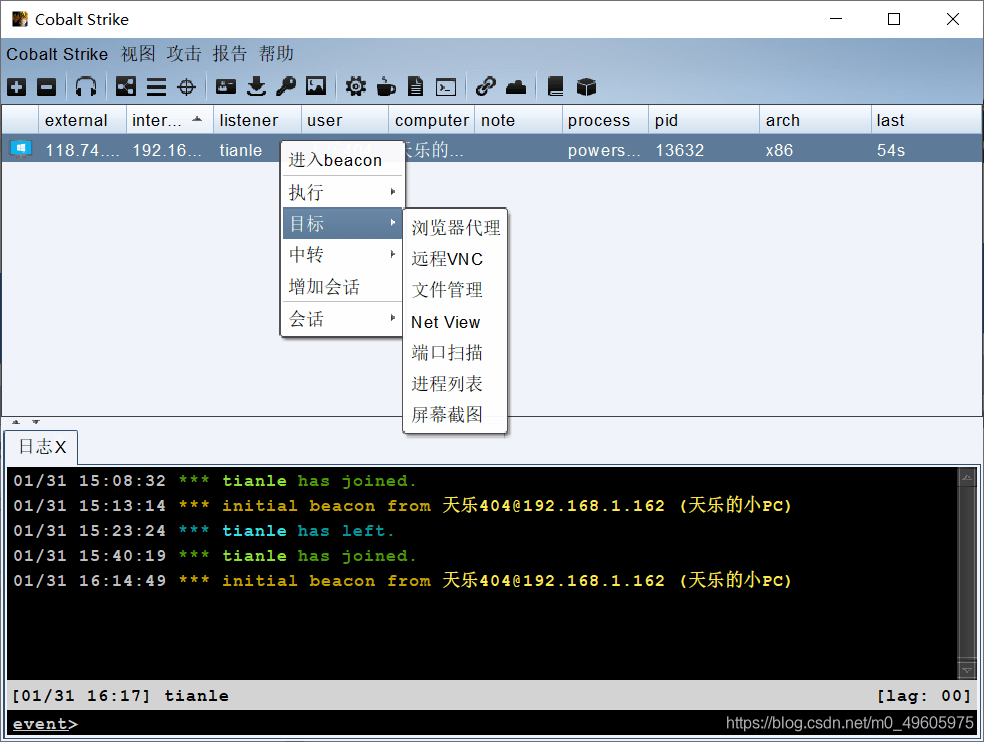Click the log scrollbar down arrow
984x742 pixels.
click(x=967, y=670)
